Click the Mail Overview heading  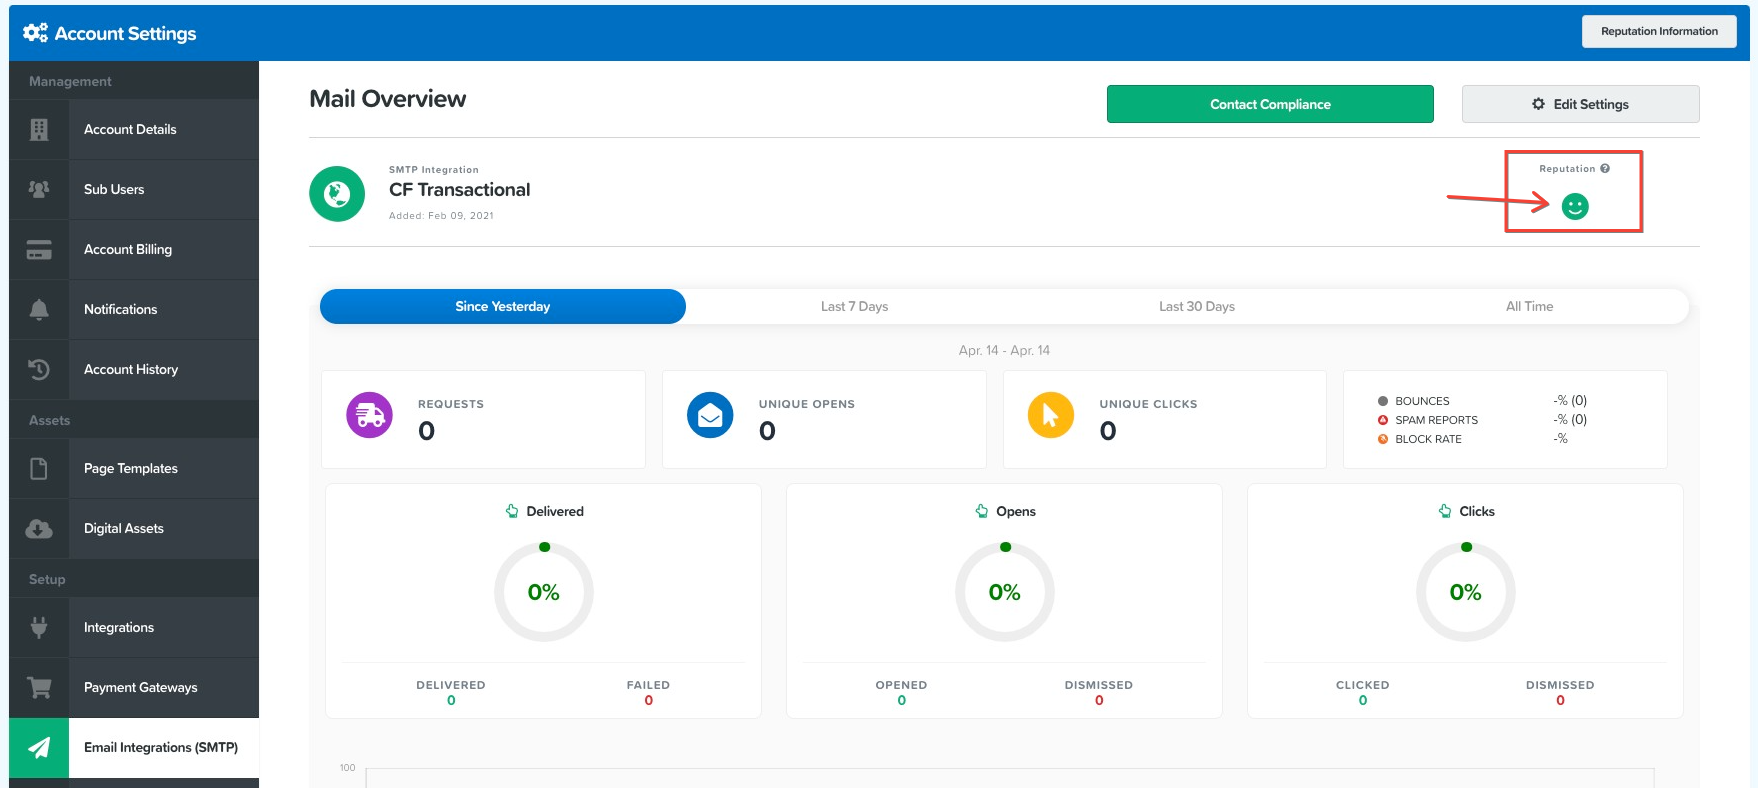[x=388, y=99]
